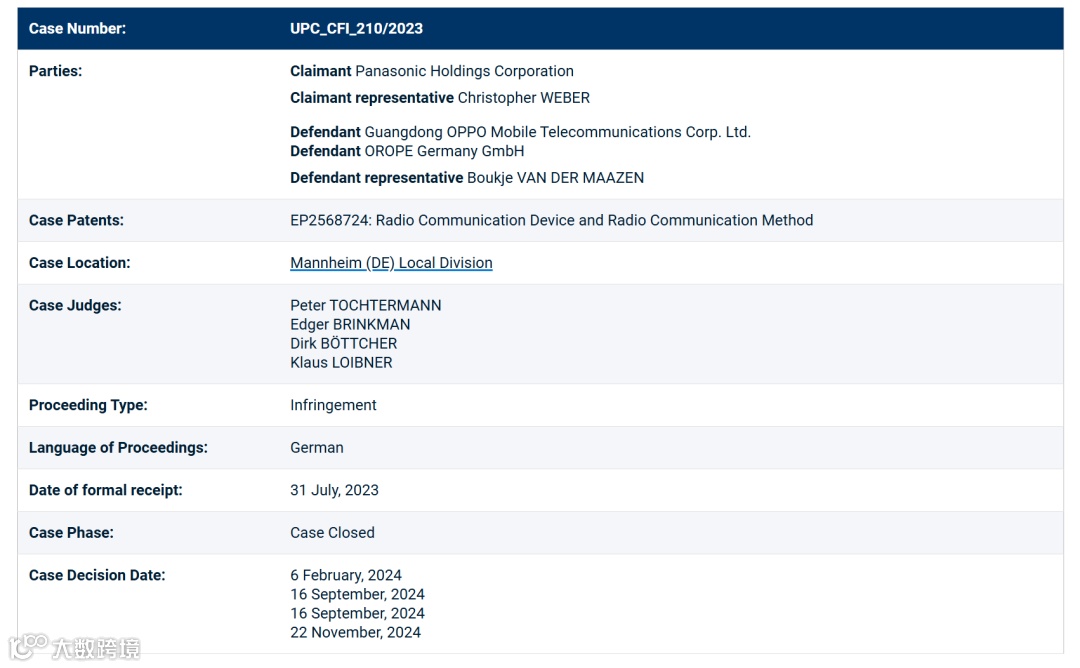Click the Case Number header label
The height and width of the screenshot is (668, 1080).
tap(77, 29)
